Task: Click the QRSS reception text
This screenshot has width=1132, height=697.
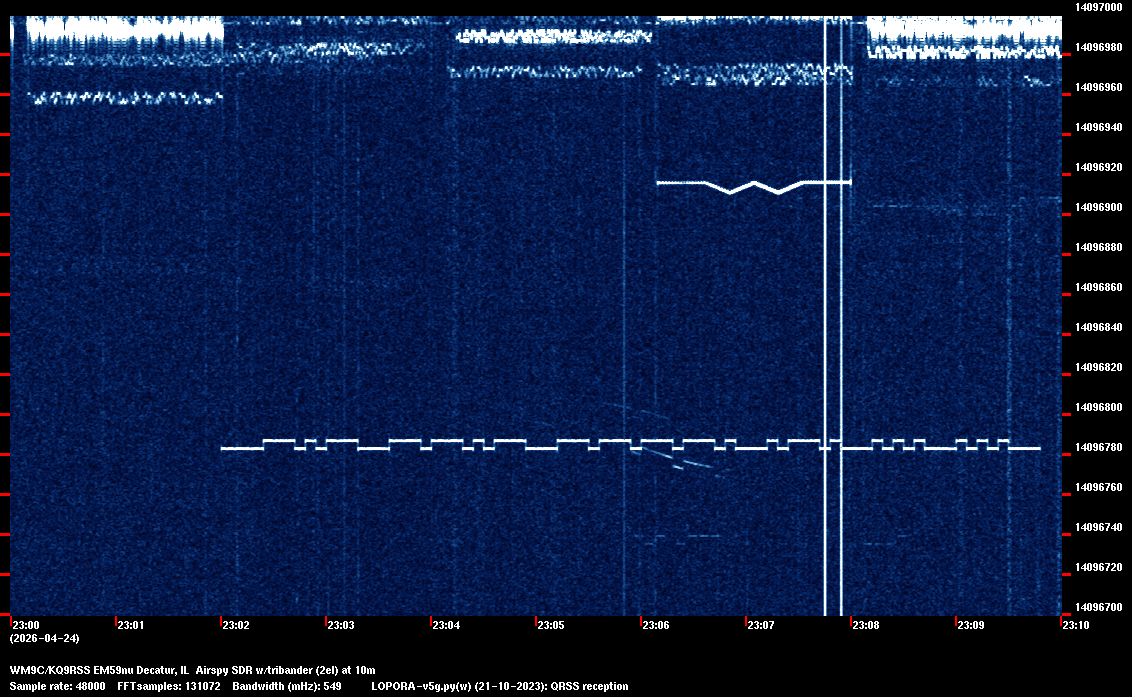Action: coord(589,687)
